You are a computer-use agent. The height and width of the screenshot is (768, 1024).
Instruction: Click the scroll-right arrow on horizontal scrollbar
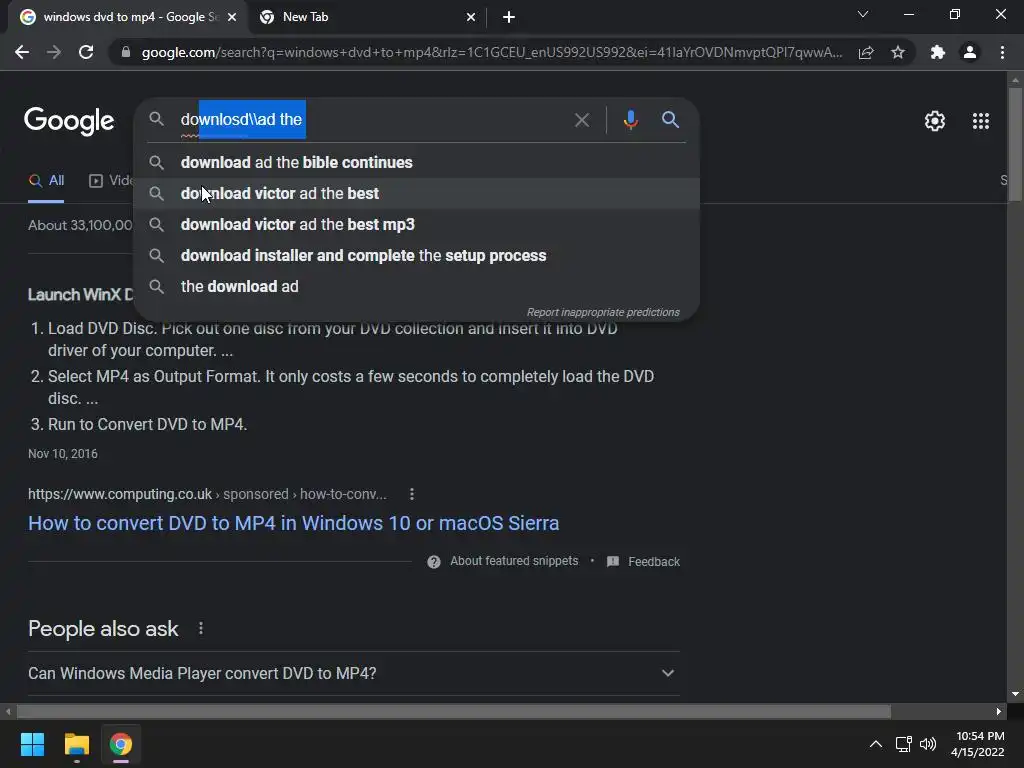pos(999,712)
